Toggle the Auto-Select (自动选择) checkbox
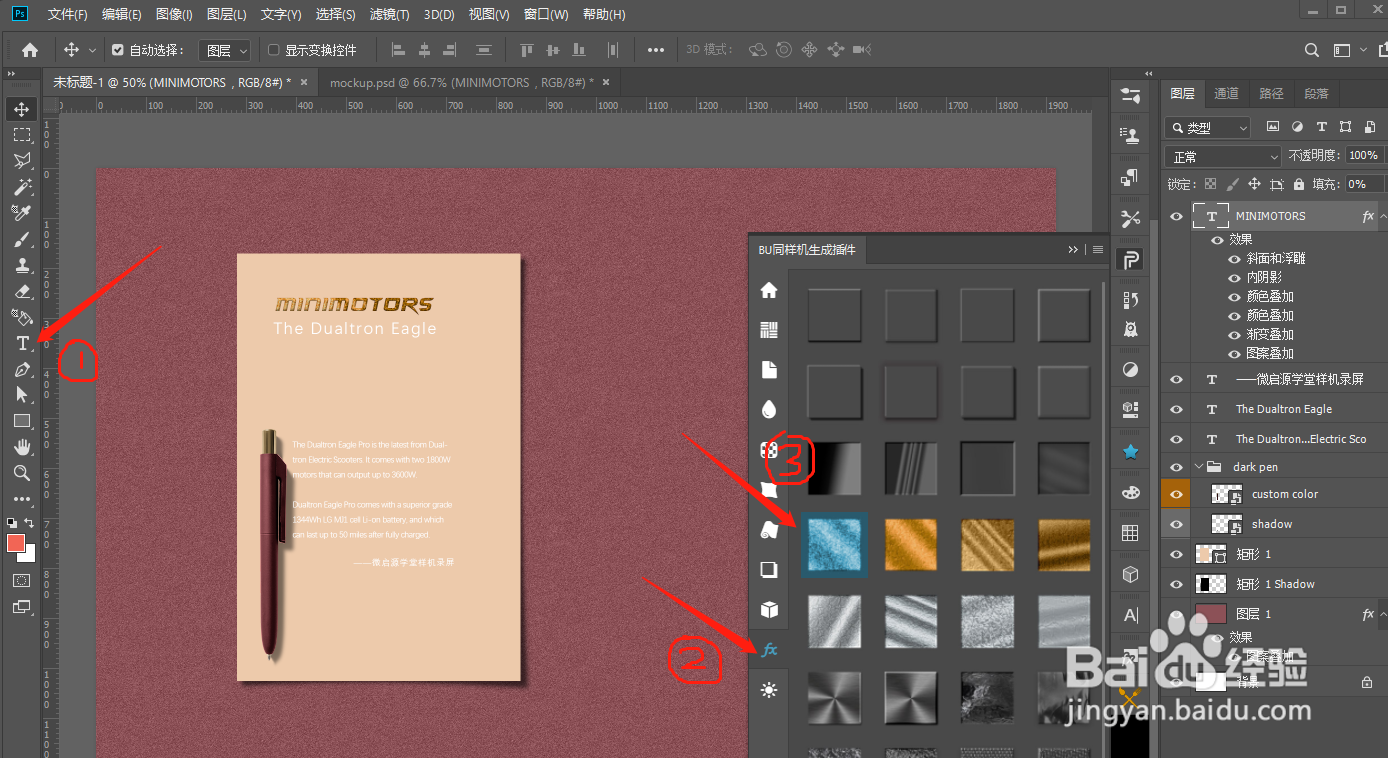This screenshot has height=758, width=1388. click(118, 50)
